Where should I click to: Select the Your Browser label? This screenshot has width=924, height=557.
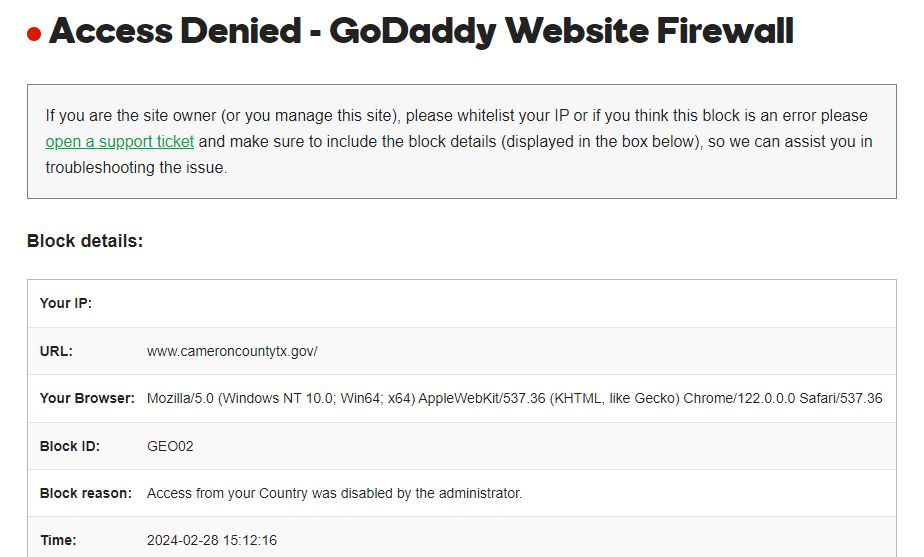tap(87, 398)
